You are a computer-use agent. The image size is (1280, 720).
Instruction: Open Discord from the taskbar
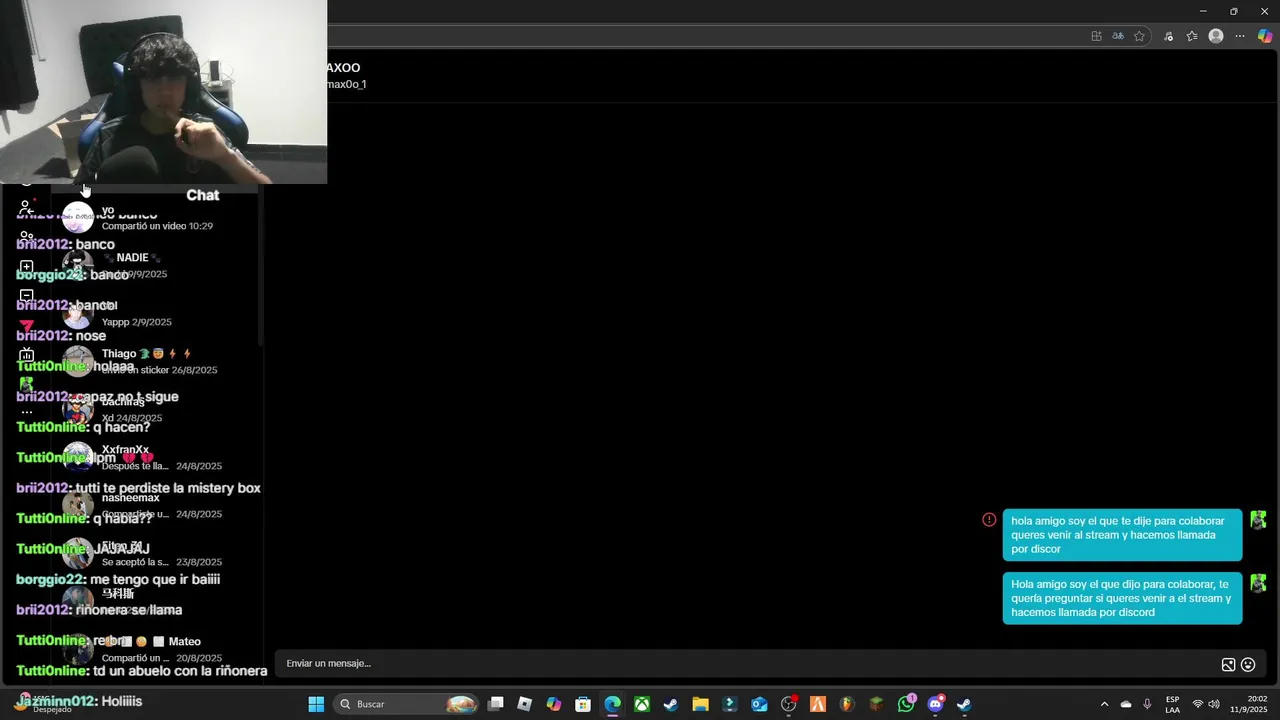coord(935,704)
